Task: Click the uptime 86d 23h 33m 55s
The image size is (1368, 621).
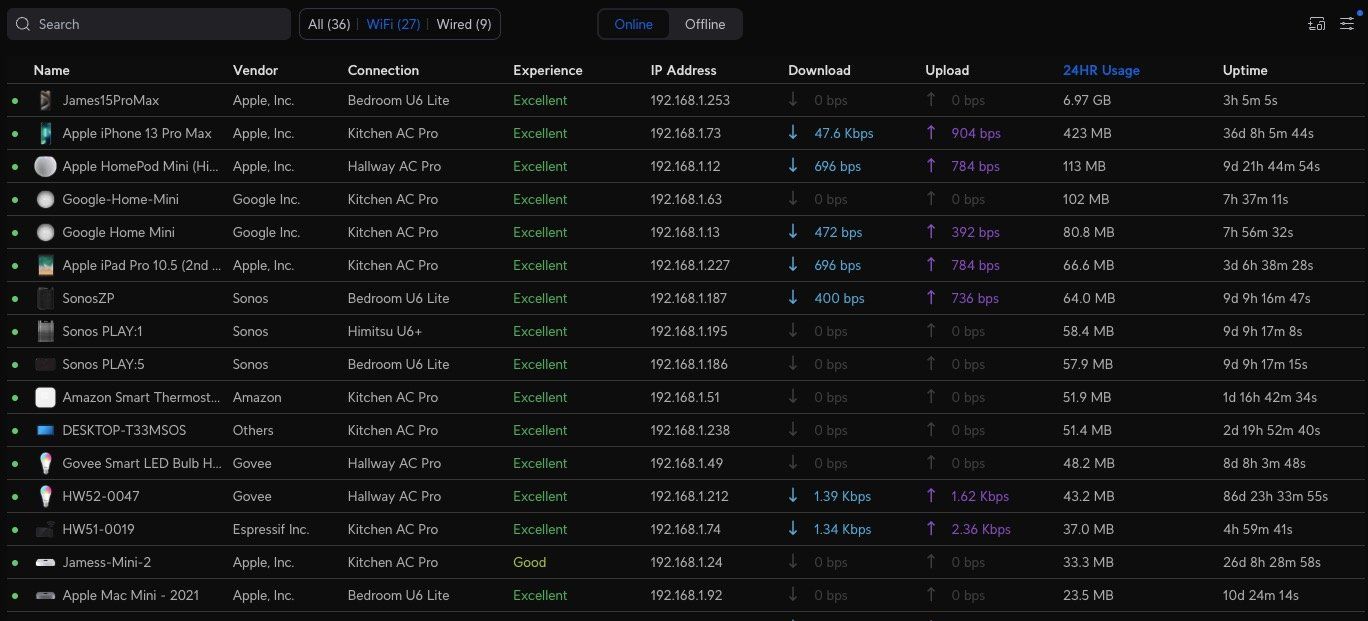Action: [1275, 496]
